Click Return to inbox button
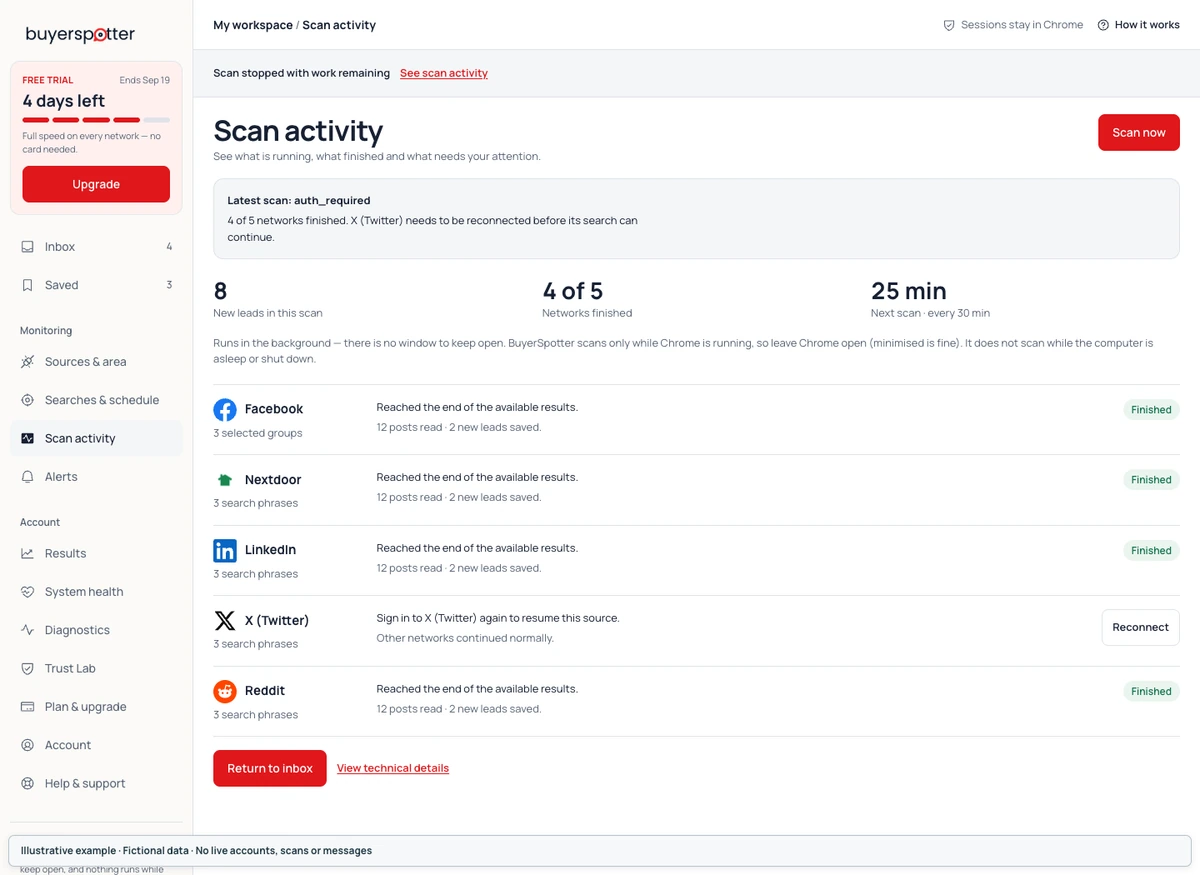 [x=270, y=768]
